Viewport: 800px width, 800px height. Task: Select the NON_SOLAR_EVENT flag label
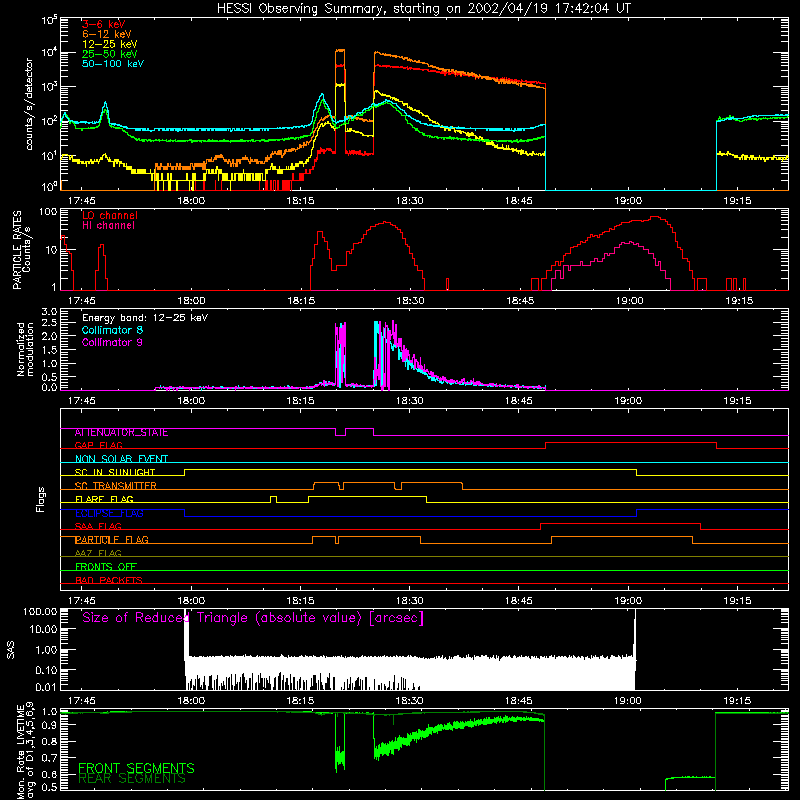(121, 459)
